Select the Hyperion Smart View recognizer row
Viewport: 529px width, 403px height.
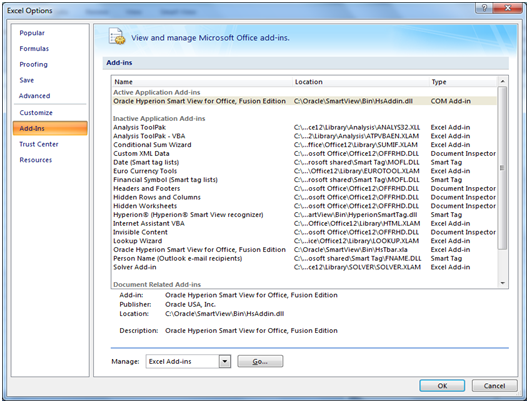[304, 215]
